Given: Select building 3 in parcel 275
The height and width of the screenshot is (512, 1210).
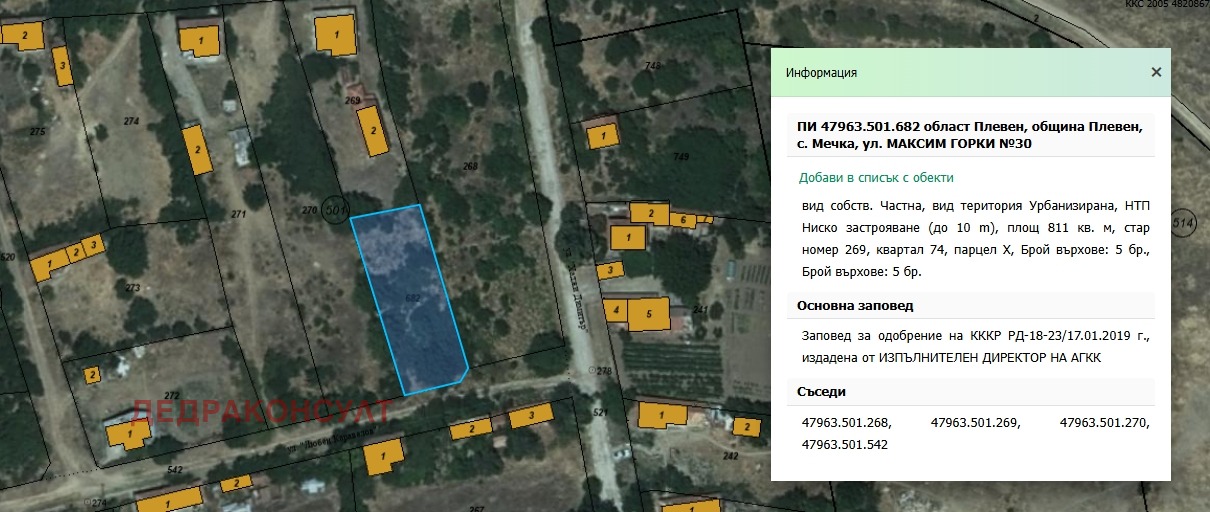Looking at the screenshot, I should (x=64, y=68).
